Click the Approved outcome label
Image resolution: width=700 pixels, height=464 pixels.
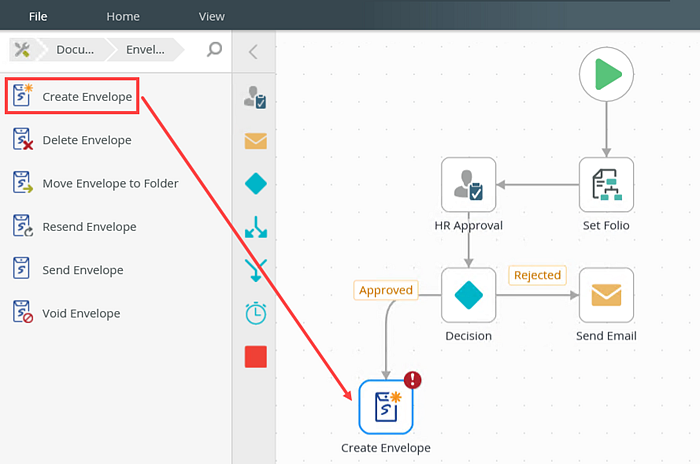pyautogui.click(x=385, y=290)
